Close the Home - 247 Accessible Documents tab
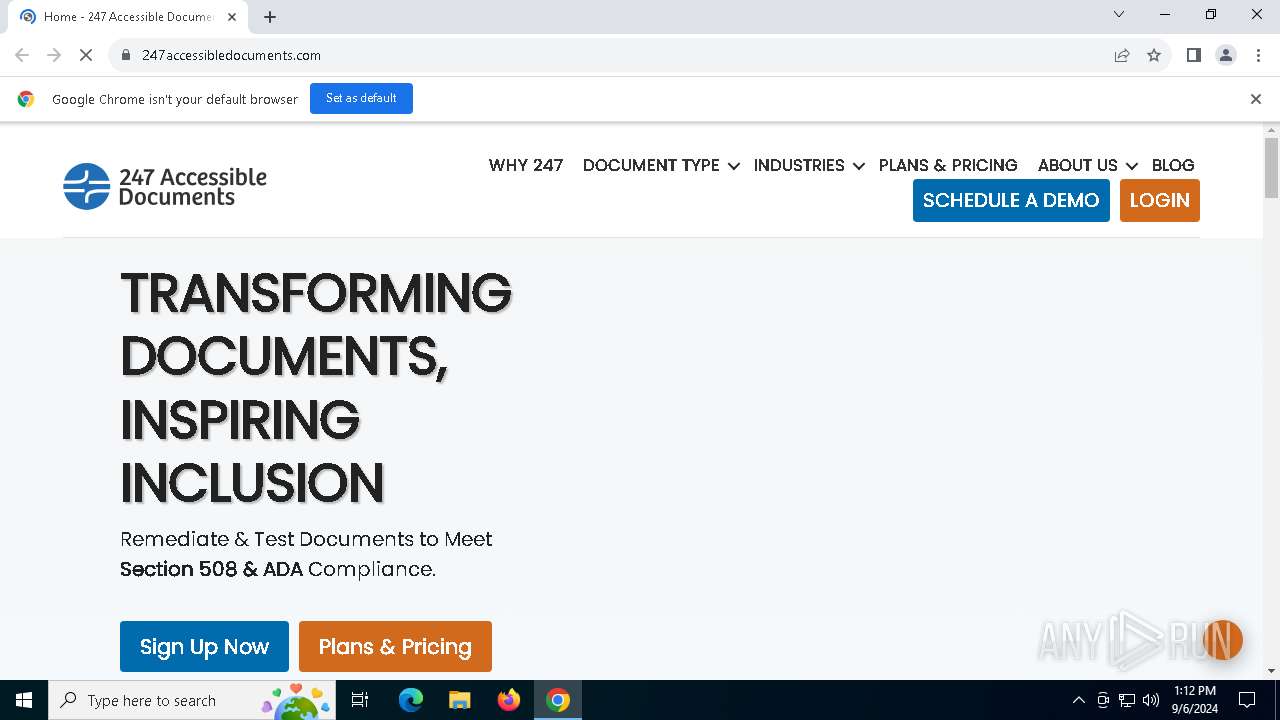The width and height of the screenshot is (1280, 720). 232,17
